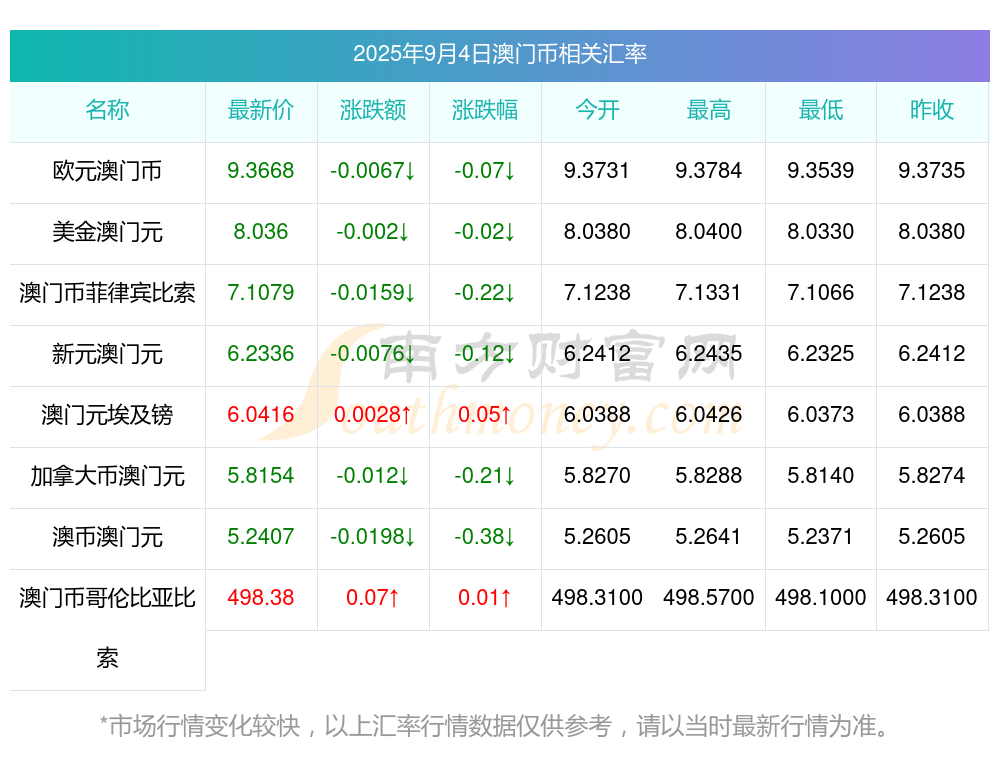Click low value 6.2325
This screenshot has height=757, width=1000.
point(821,353)
